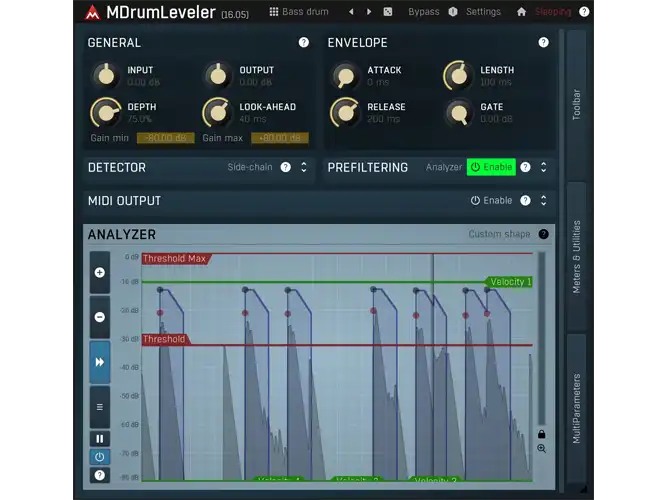Toggle the analyzer power button
Screen dimensions: 667x500
coord(100,457)
